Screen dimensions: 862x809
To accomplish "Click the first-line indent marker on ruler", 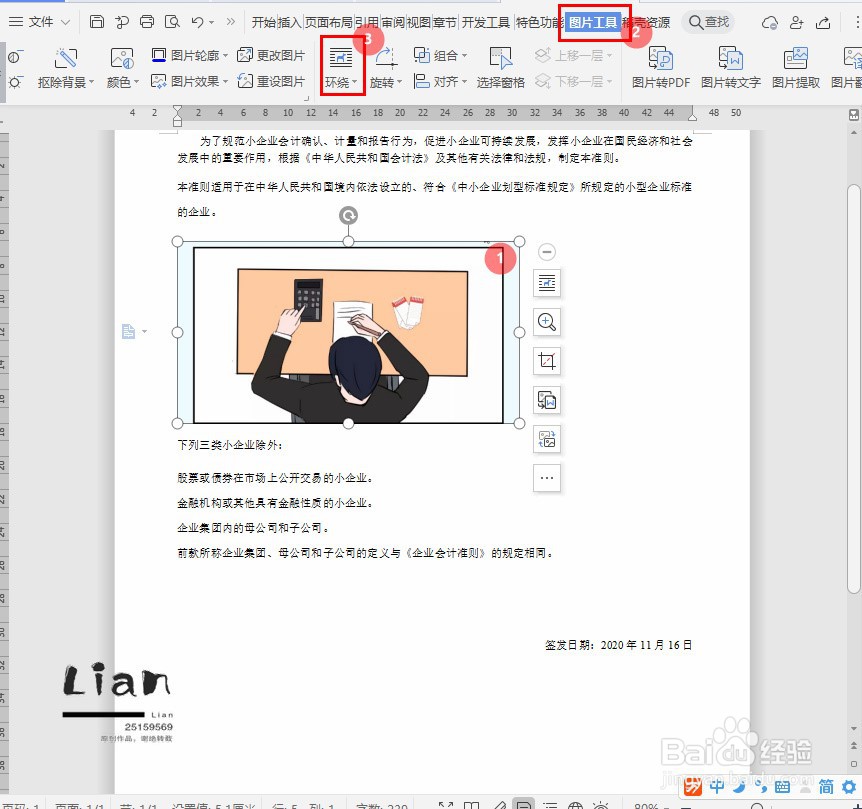I will pos(177,109).
